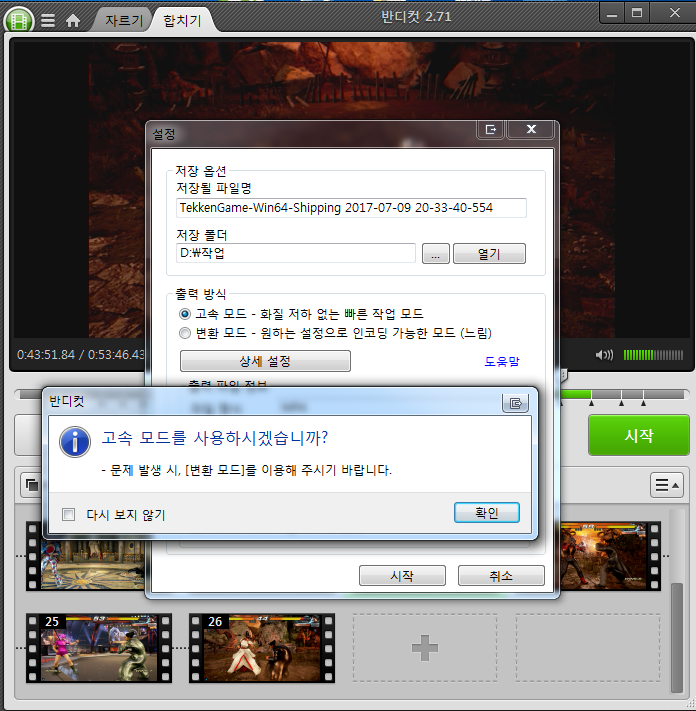Minimize the Bandicut window
Viewport: 696px width, 711px height.
point(612,15)
